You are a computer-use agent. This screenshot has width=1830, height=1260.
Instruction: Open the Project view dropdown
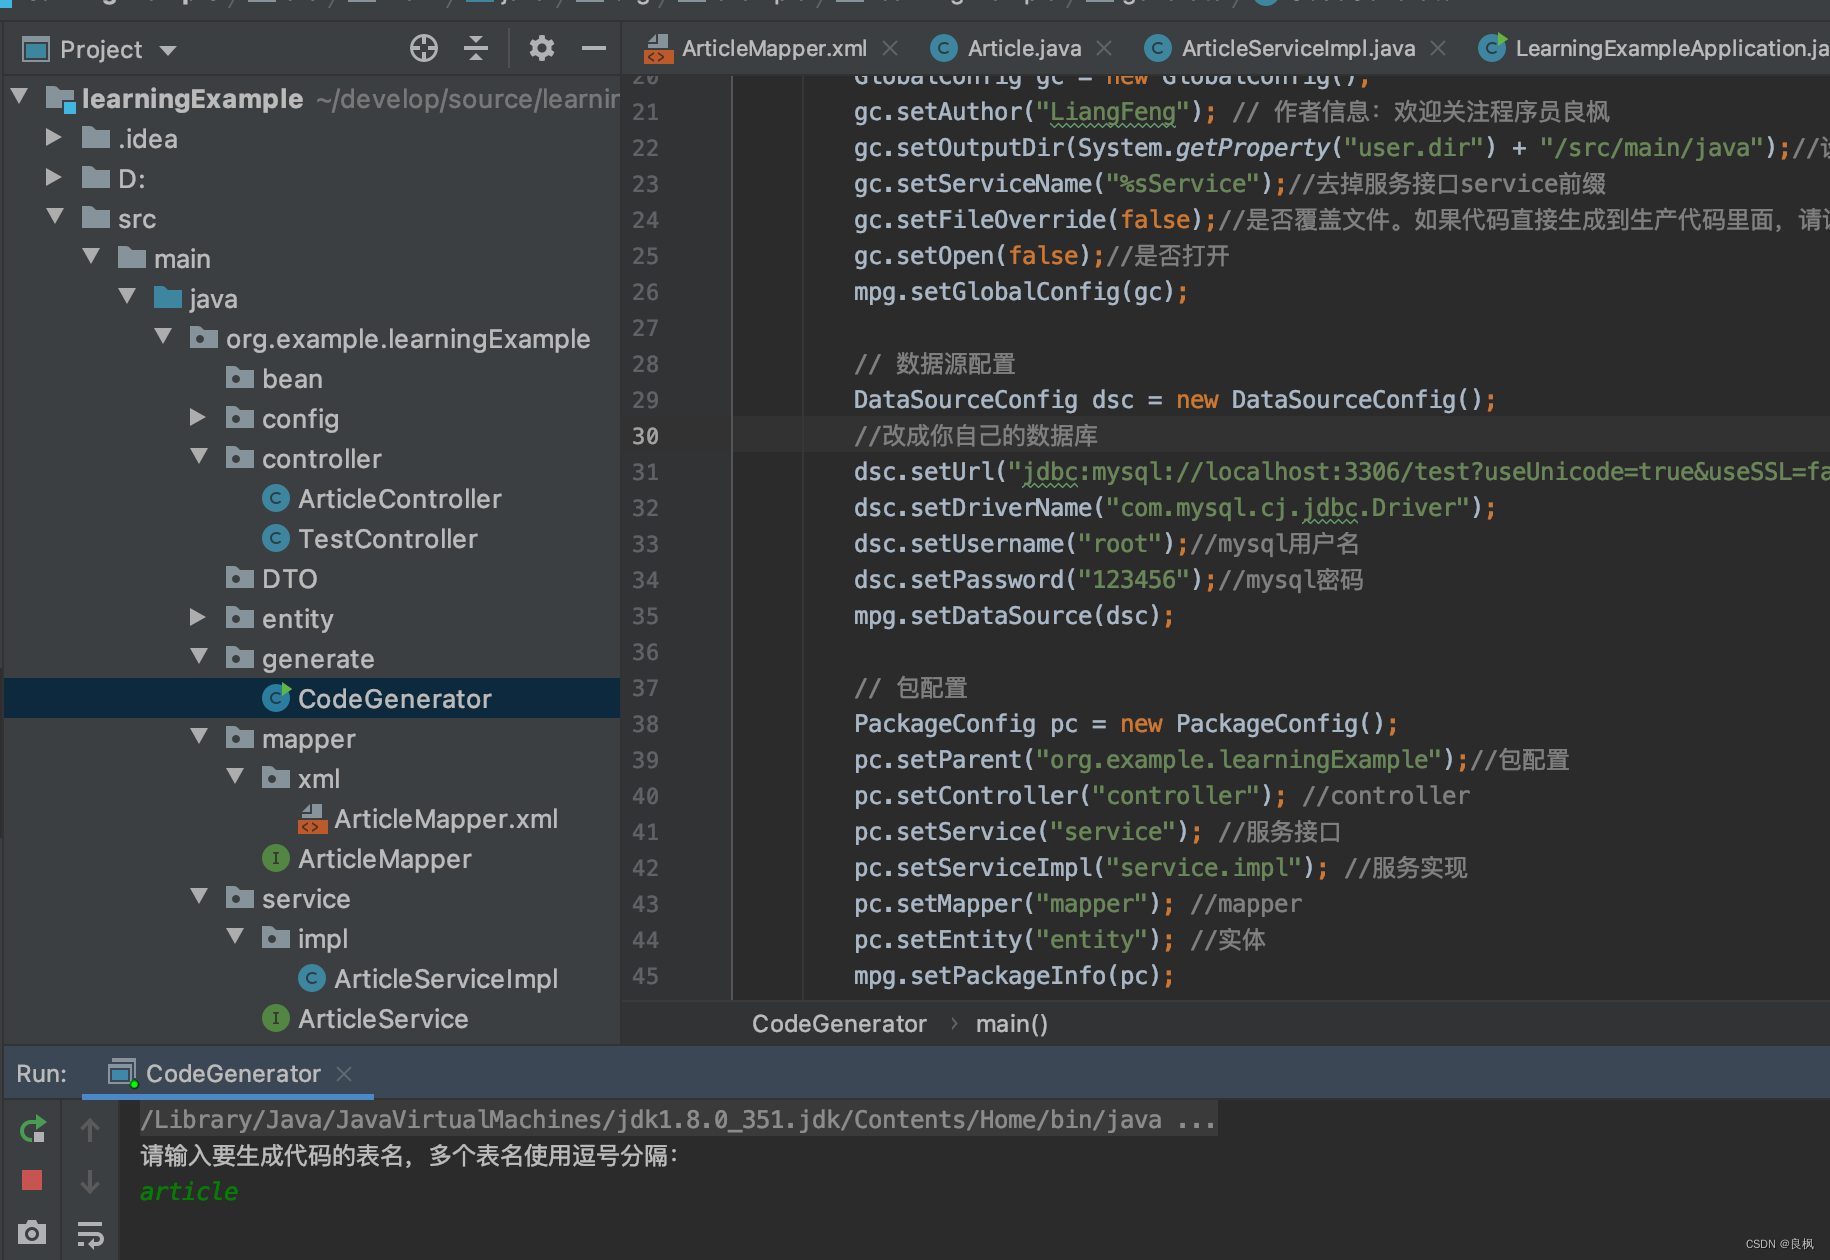168,50
